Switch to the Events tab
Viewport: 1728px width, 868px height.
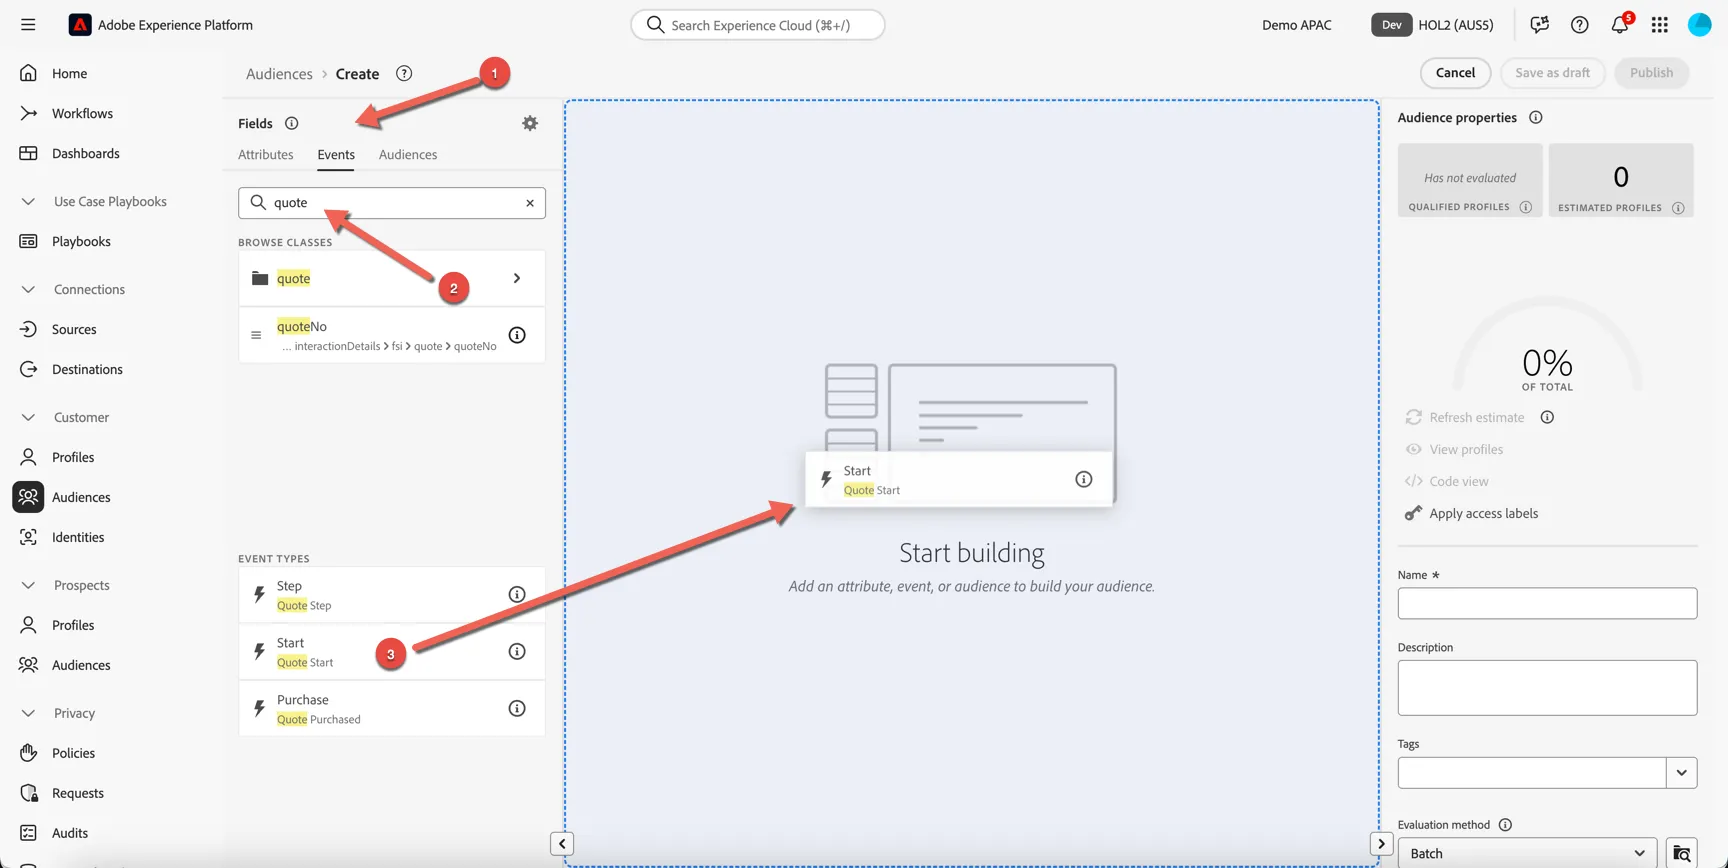tap(336, 155)
